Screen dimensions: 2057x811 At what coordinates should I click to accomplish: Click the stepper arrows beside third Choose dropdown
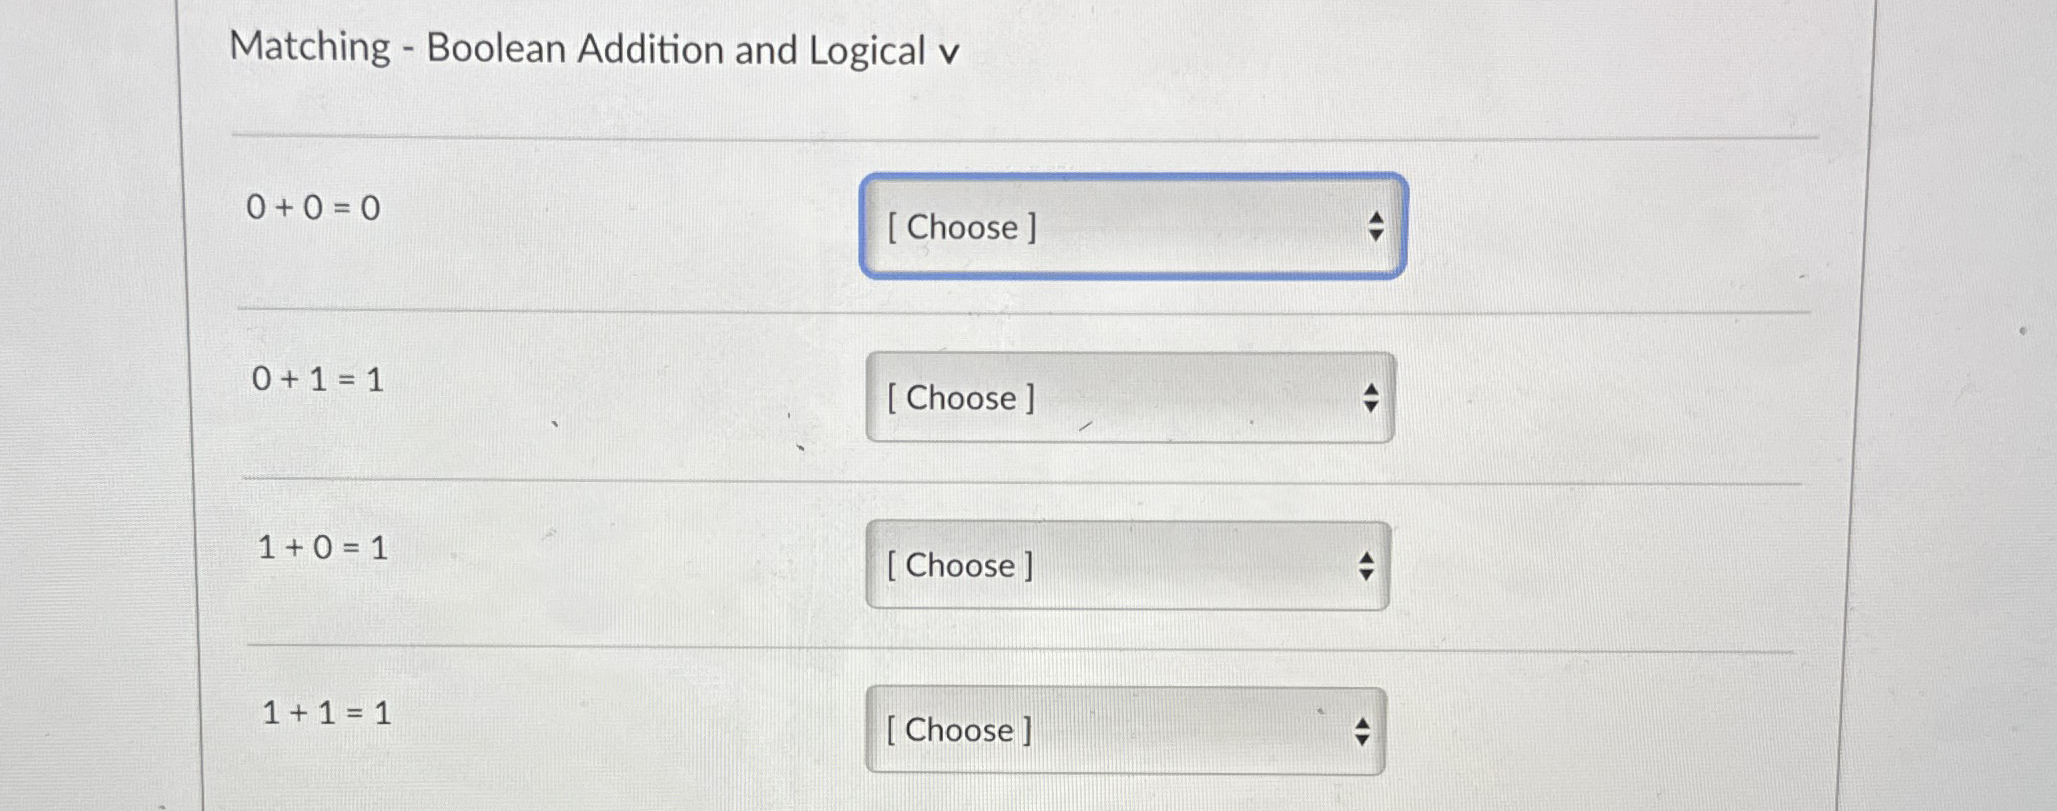[1366, 567]
